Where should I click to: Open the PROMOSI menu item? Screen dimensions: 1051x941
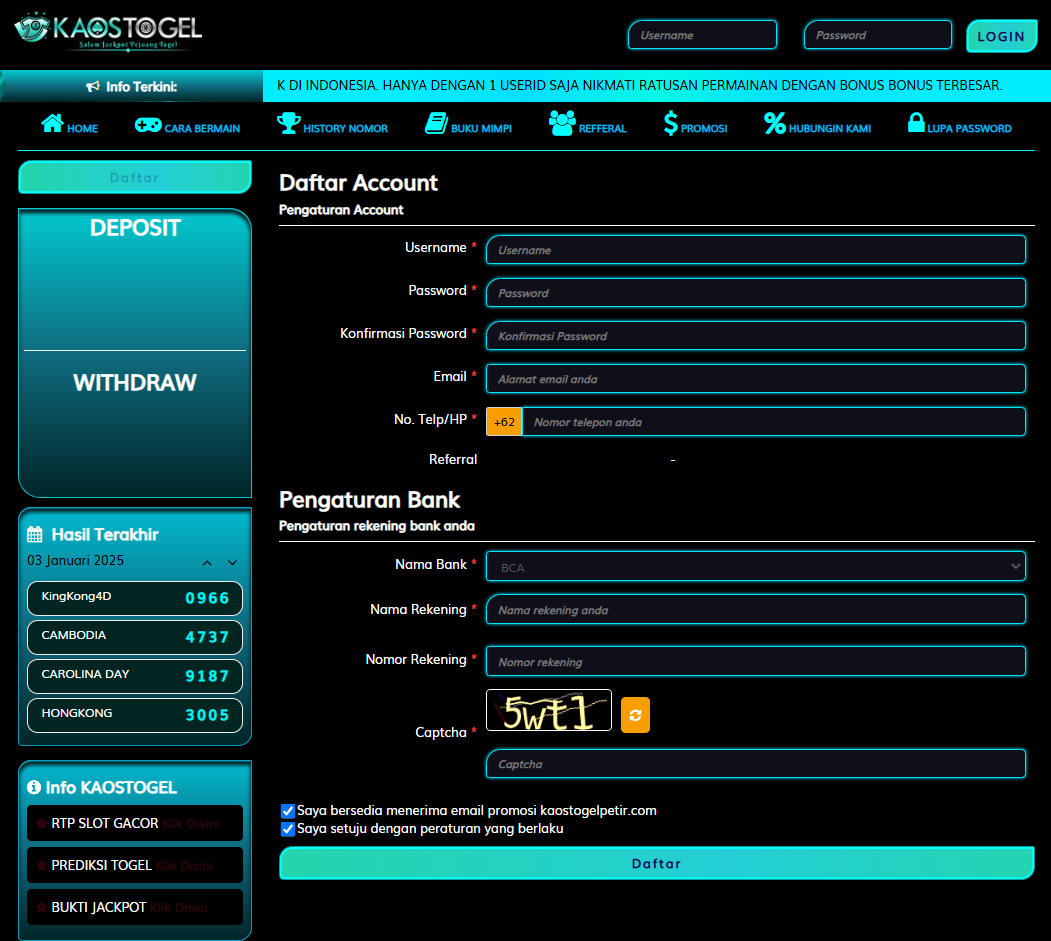[696, 124]
